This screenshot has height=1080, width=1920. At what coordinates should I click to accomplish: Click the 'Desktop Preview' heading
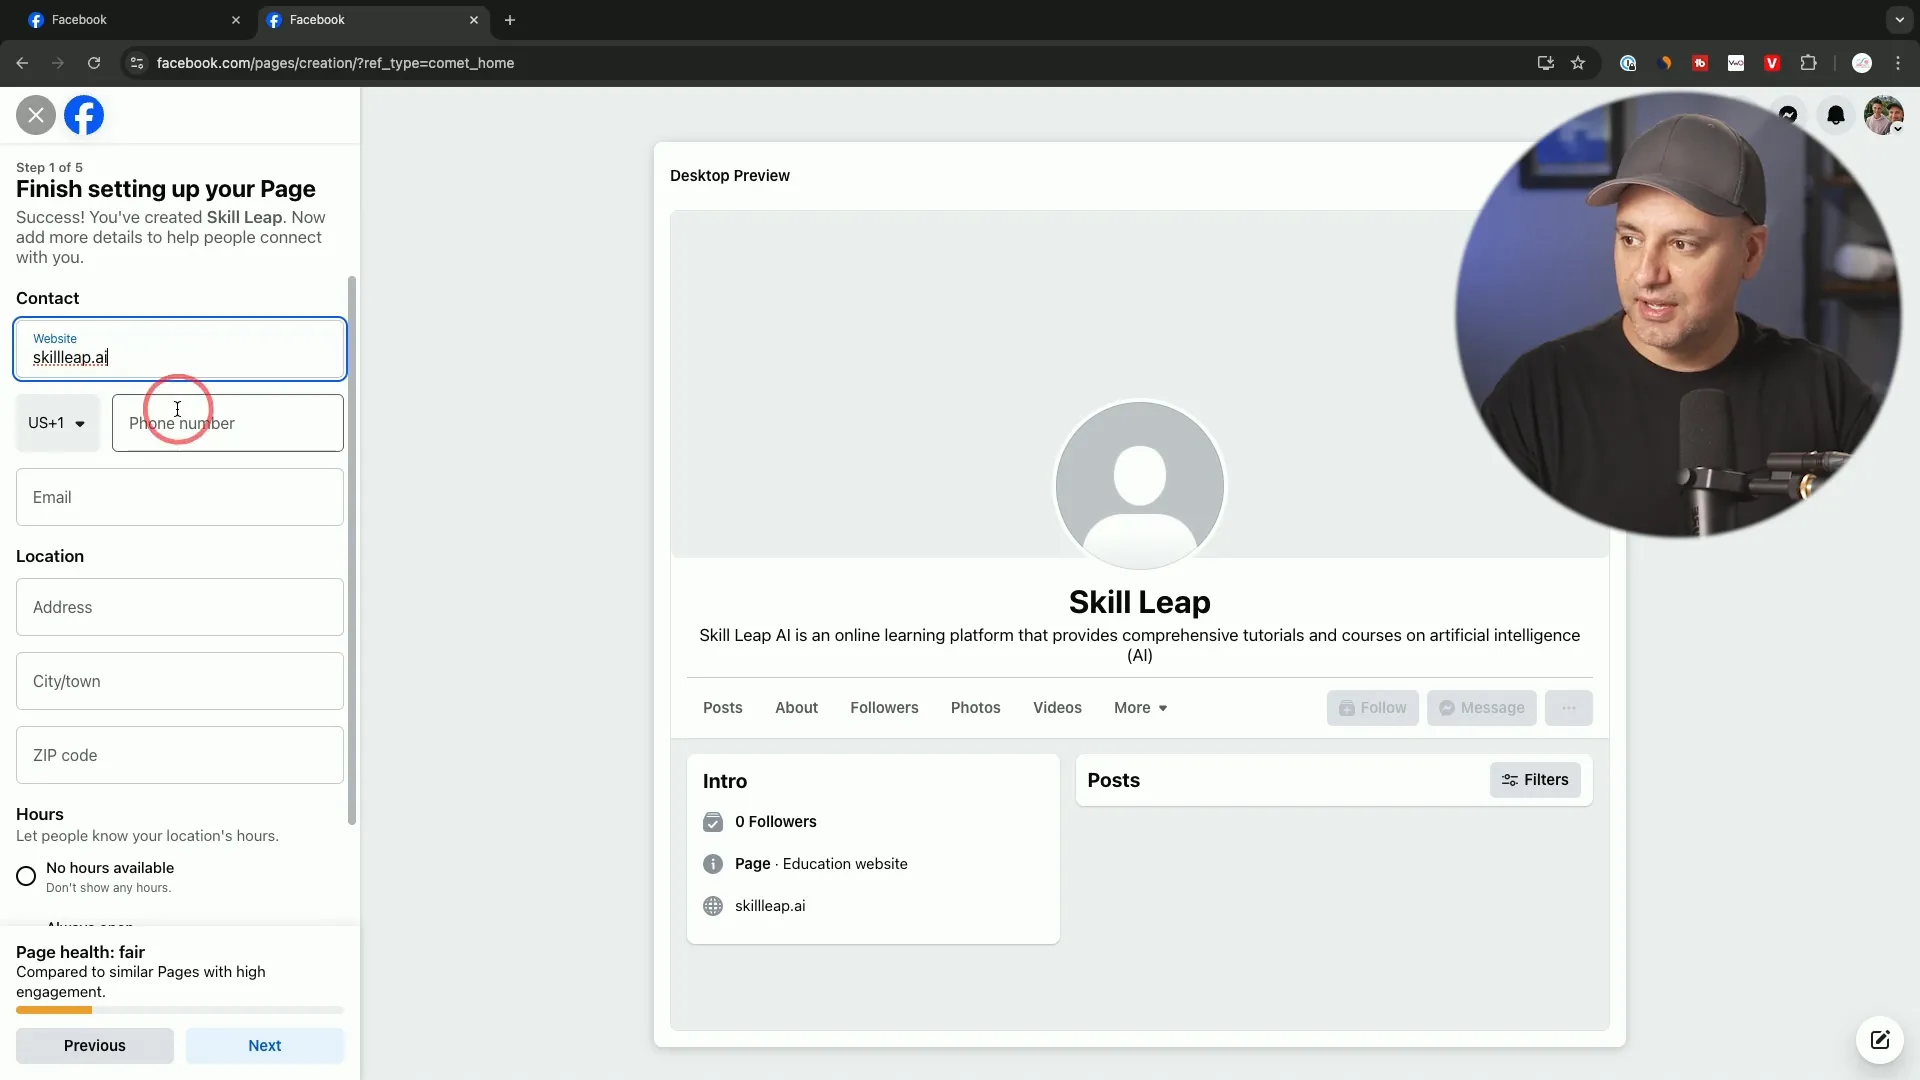coord(730,176)
